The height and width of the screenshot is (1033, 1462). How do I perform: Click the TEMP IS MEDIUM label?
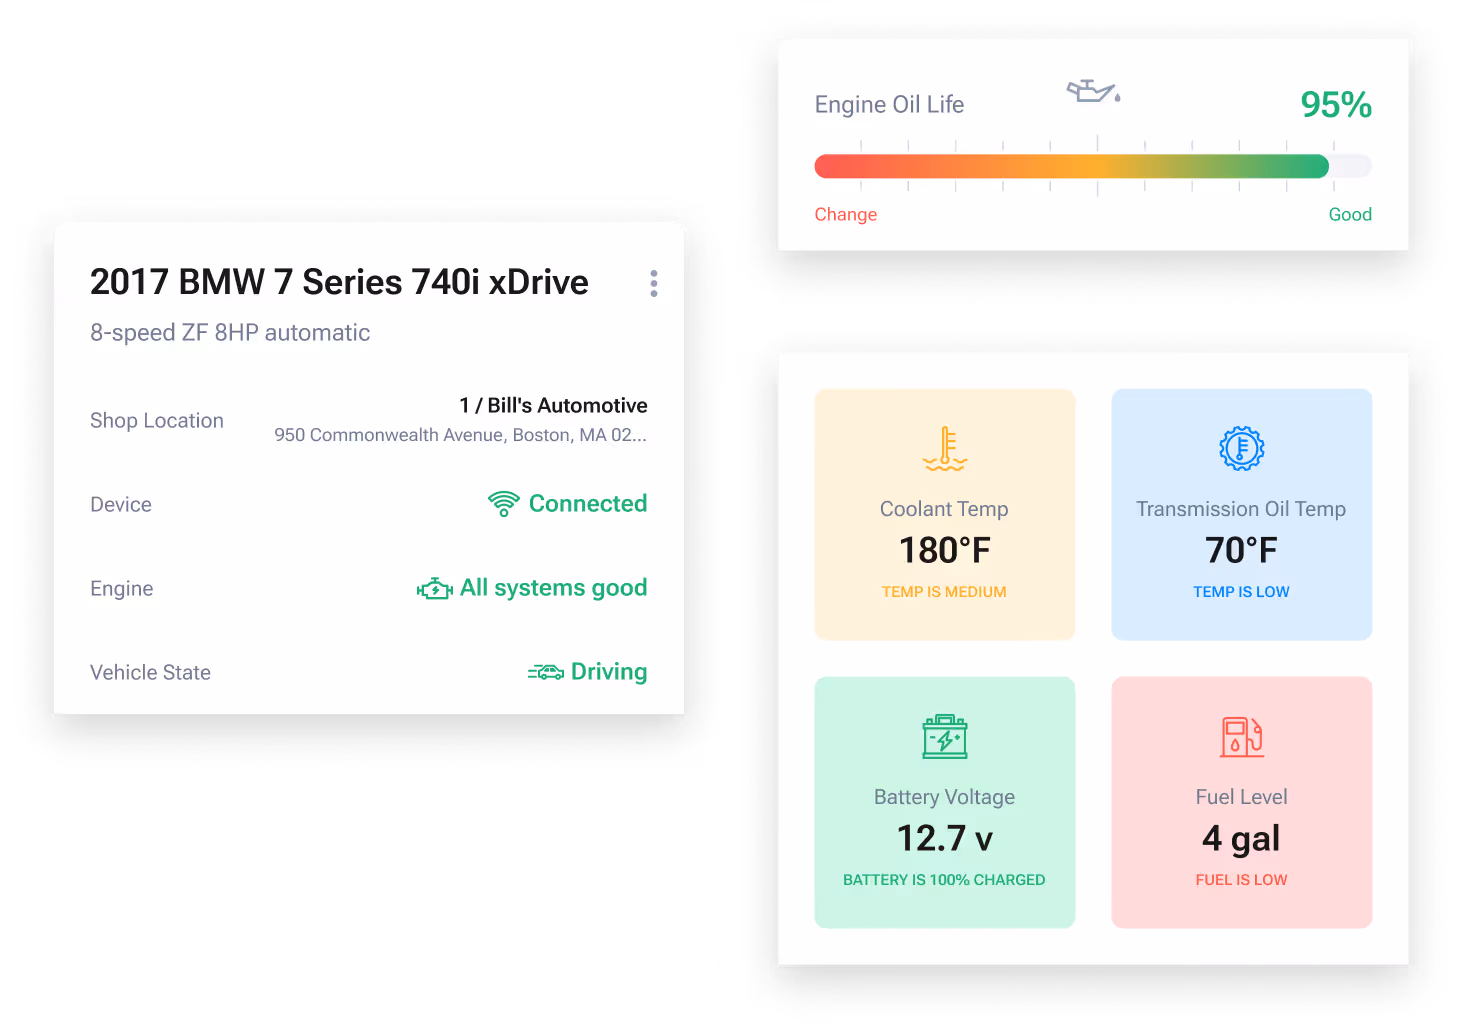point(944,592)
